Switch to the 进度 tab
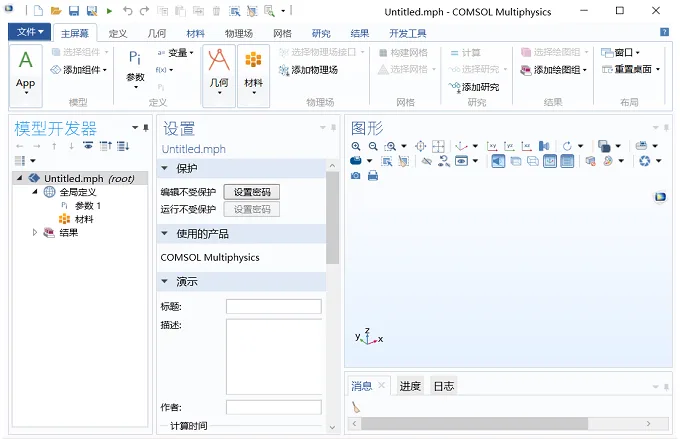 410,386
